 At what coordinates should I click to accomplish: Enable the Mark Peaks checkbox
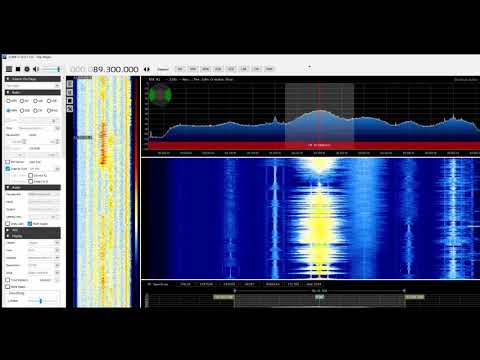(8, 287)
